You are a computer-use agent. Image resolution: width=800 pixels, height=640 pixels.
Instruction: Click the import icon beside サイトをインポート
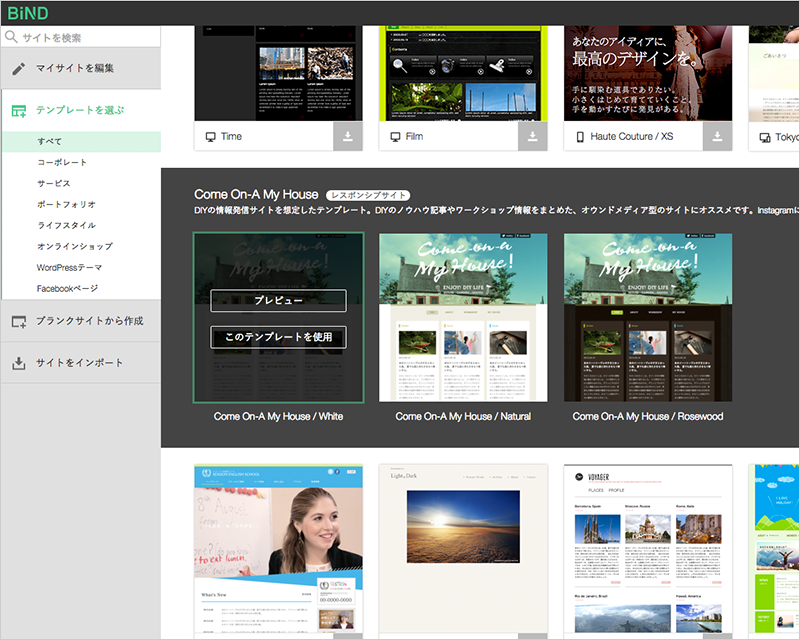(18, 363)
